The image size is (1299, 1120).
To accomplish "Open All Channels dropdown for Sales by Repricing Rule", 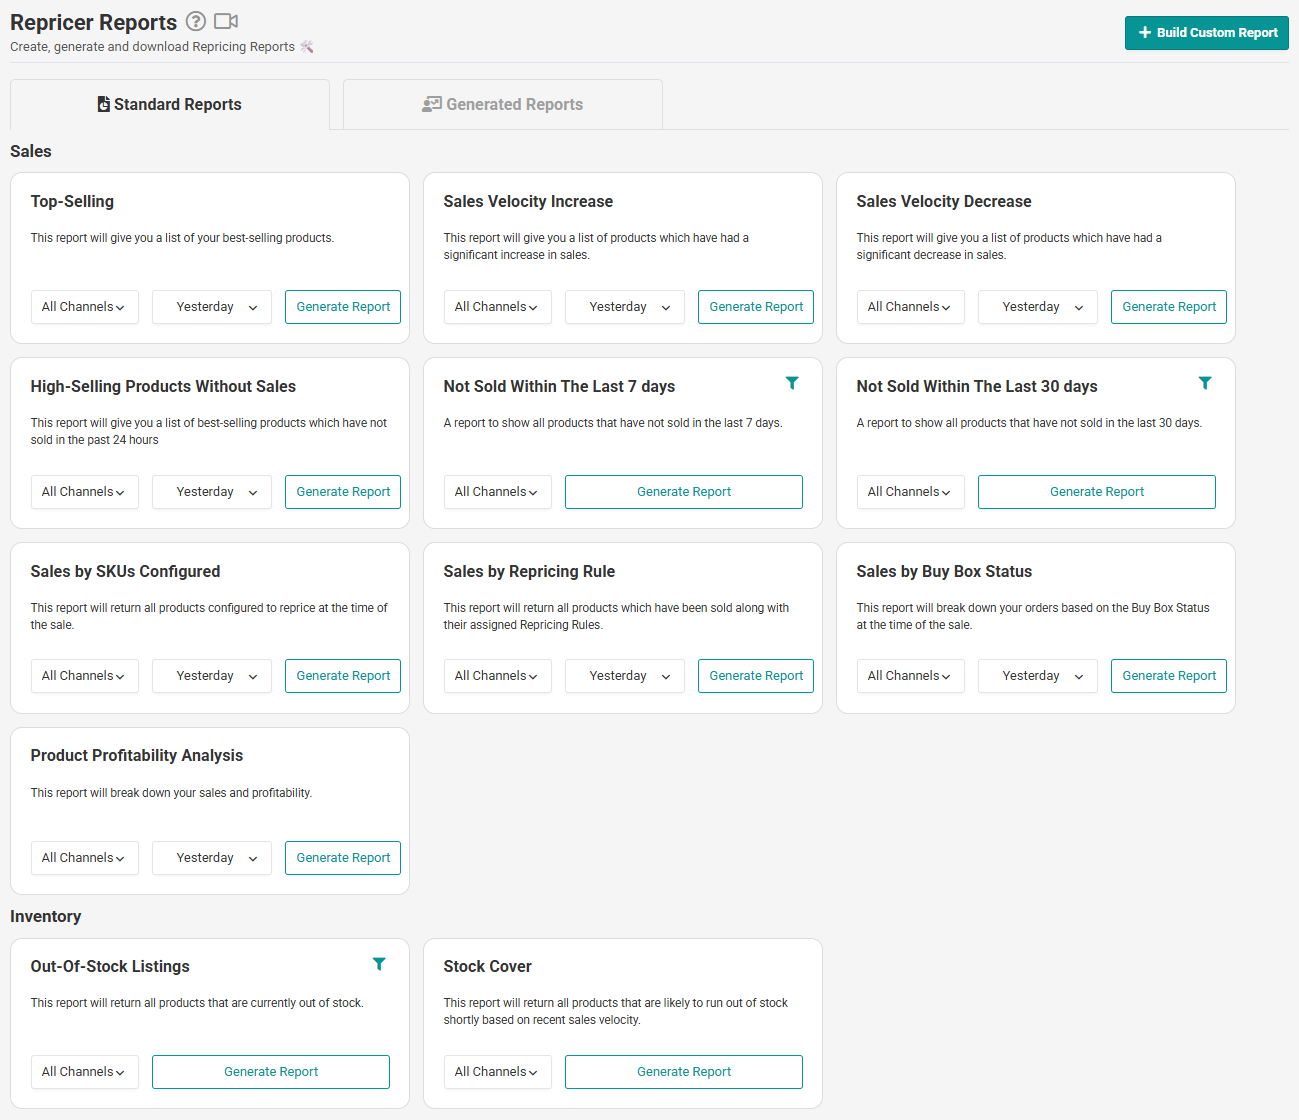I will click(497, 676).
